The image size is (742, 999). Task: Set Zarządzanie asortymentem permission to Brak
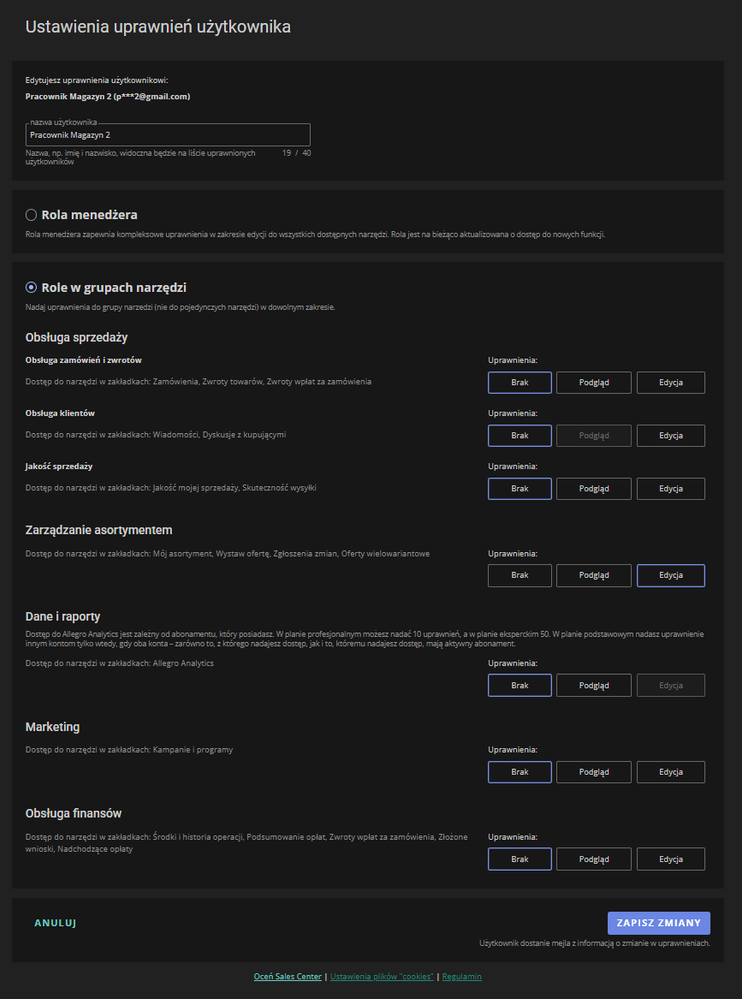tap(519, 576)
